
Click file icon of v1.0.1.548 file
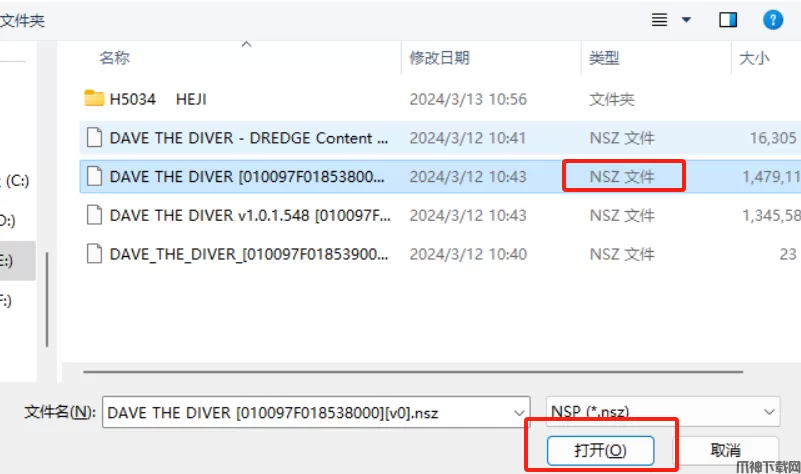coord(94,215)
